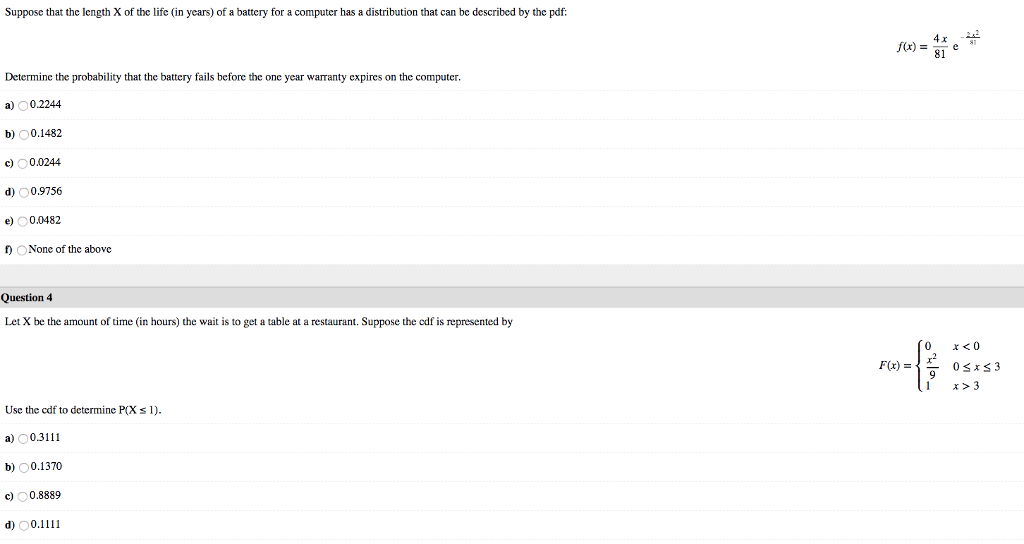Select the 0.1370 radio button
This screenshot has width=1024, height=544.
click(24, 467)
